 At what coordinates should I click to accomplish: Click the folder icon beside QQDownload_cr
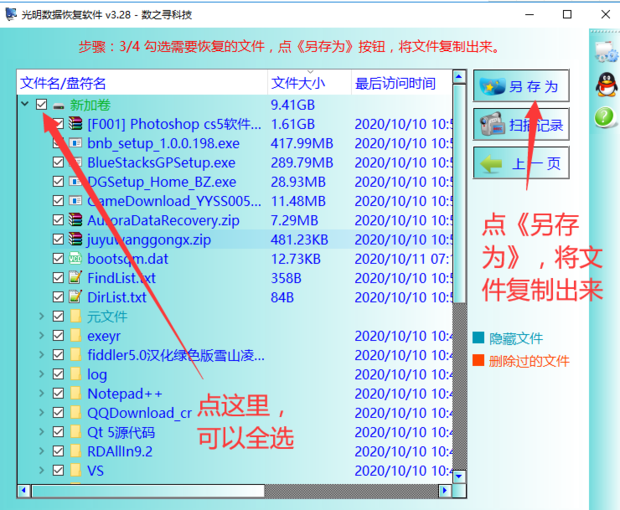[x=76, y=412]
